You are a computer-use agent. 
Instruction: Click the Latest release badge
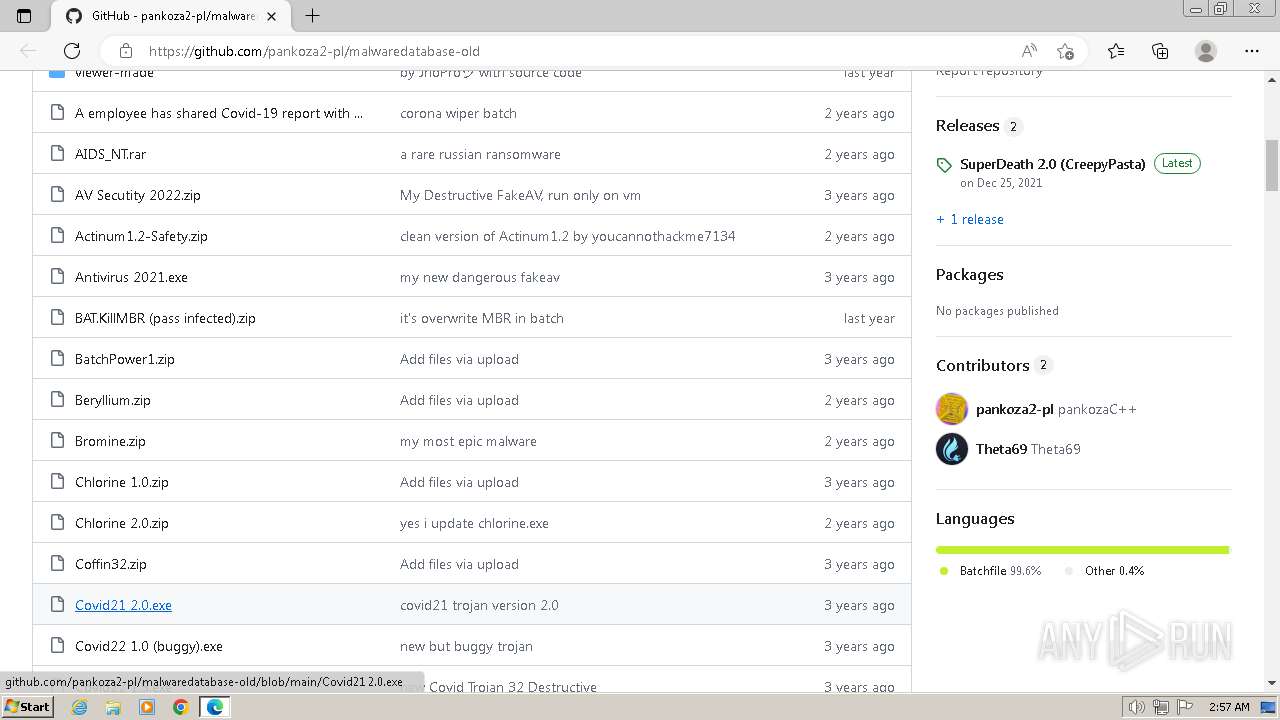[x=1177, y=163]
